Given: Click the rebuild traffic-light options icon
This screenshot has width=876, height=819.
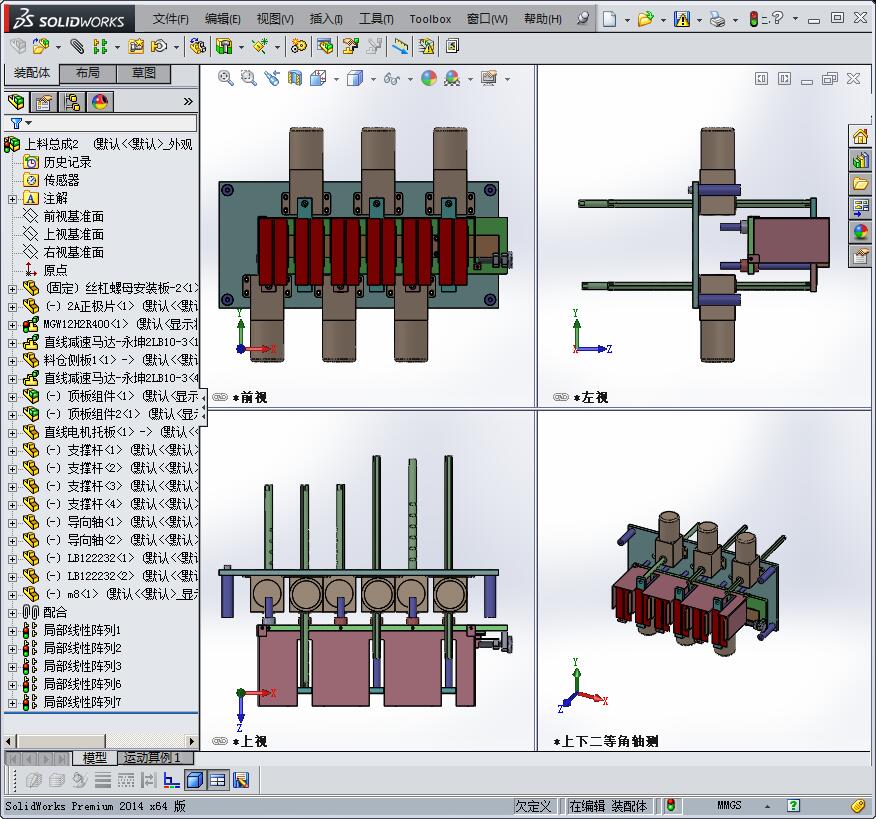Looking at the screenshot, I should pos(754,19).
